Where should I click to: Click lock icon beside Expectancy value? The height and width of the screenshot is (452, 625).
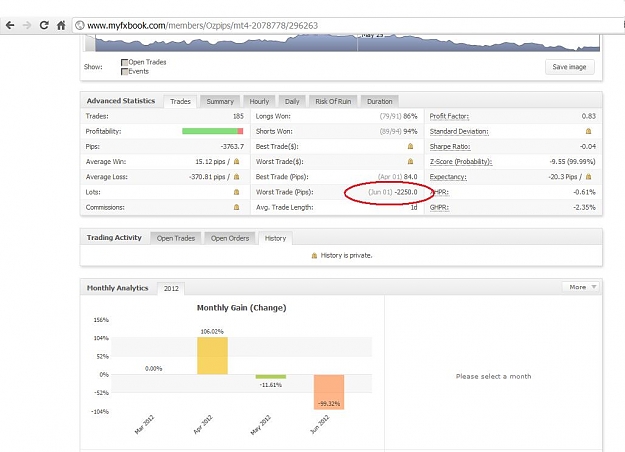588,177
